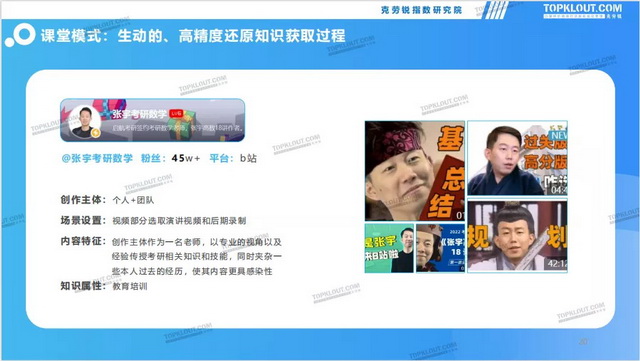640x361 pixels.
Task: Click the profile avatar in 张宇考研数学 banner
Action: click(x=84, y=122)
